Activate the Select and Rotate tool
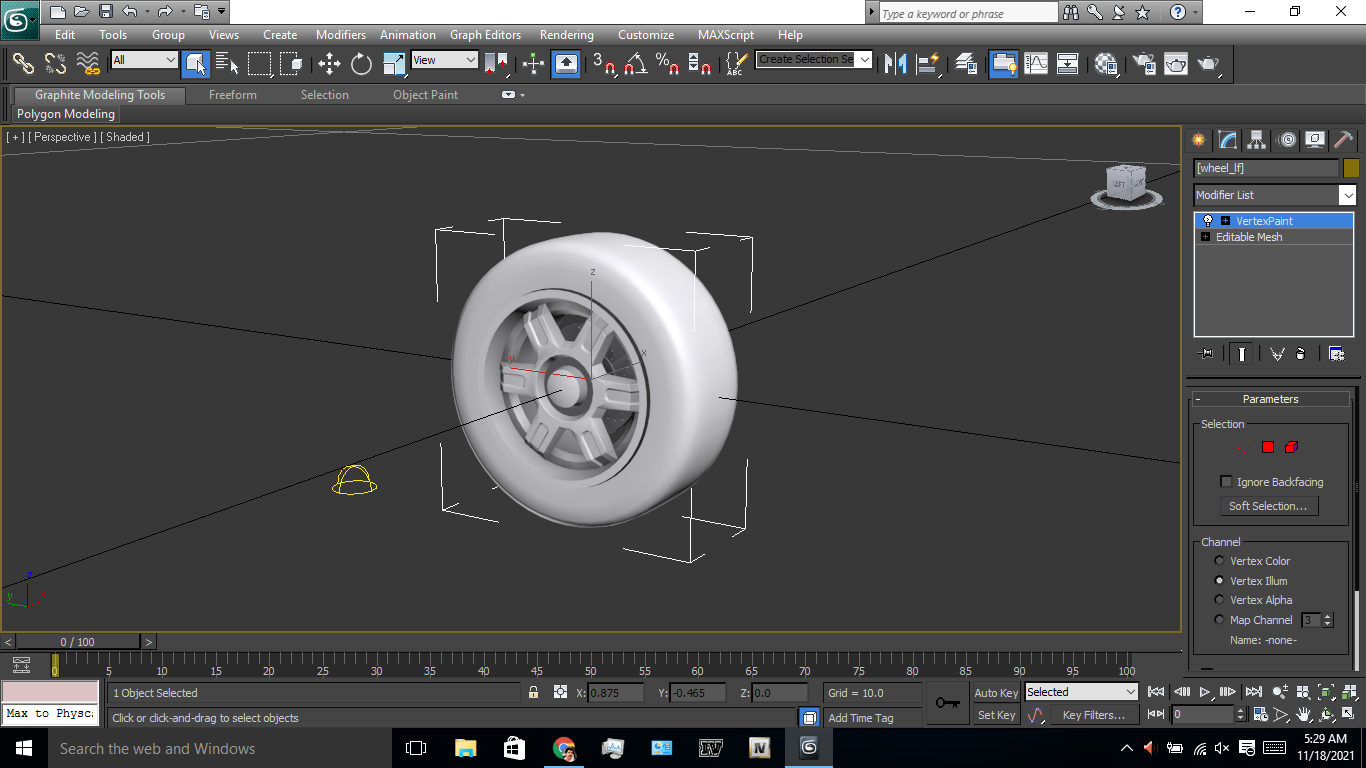Viewport: 1366px width, 768px height. click(x=361, y=64)
